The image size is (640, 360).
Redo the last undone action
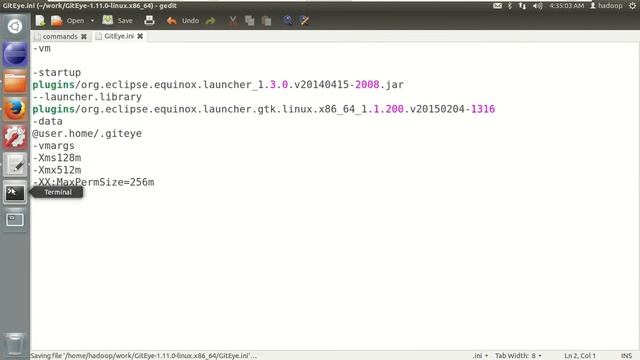[x=211, y=20]
